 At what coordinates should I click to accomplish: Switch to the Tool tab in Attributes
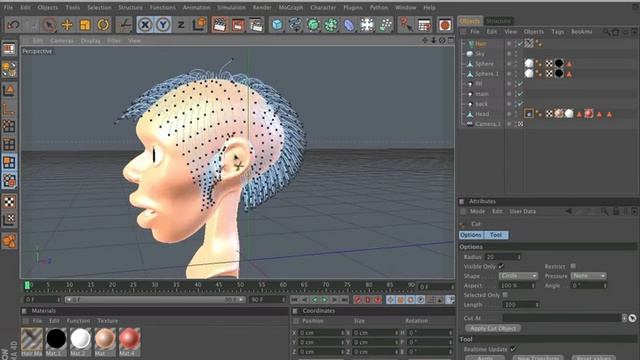[496, 235]
